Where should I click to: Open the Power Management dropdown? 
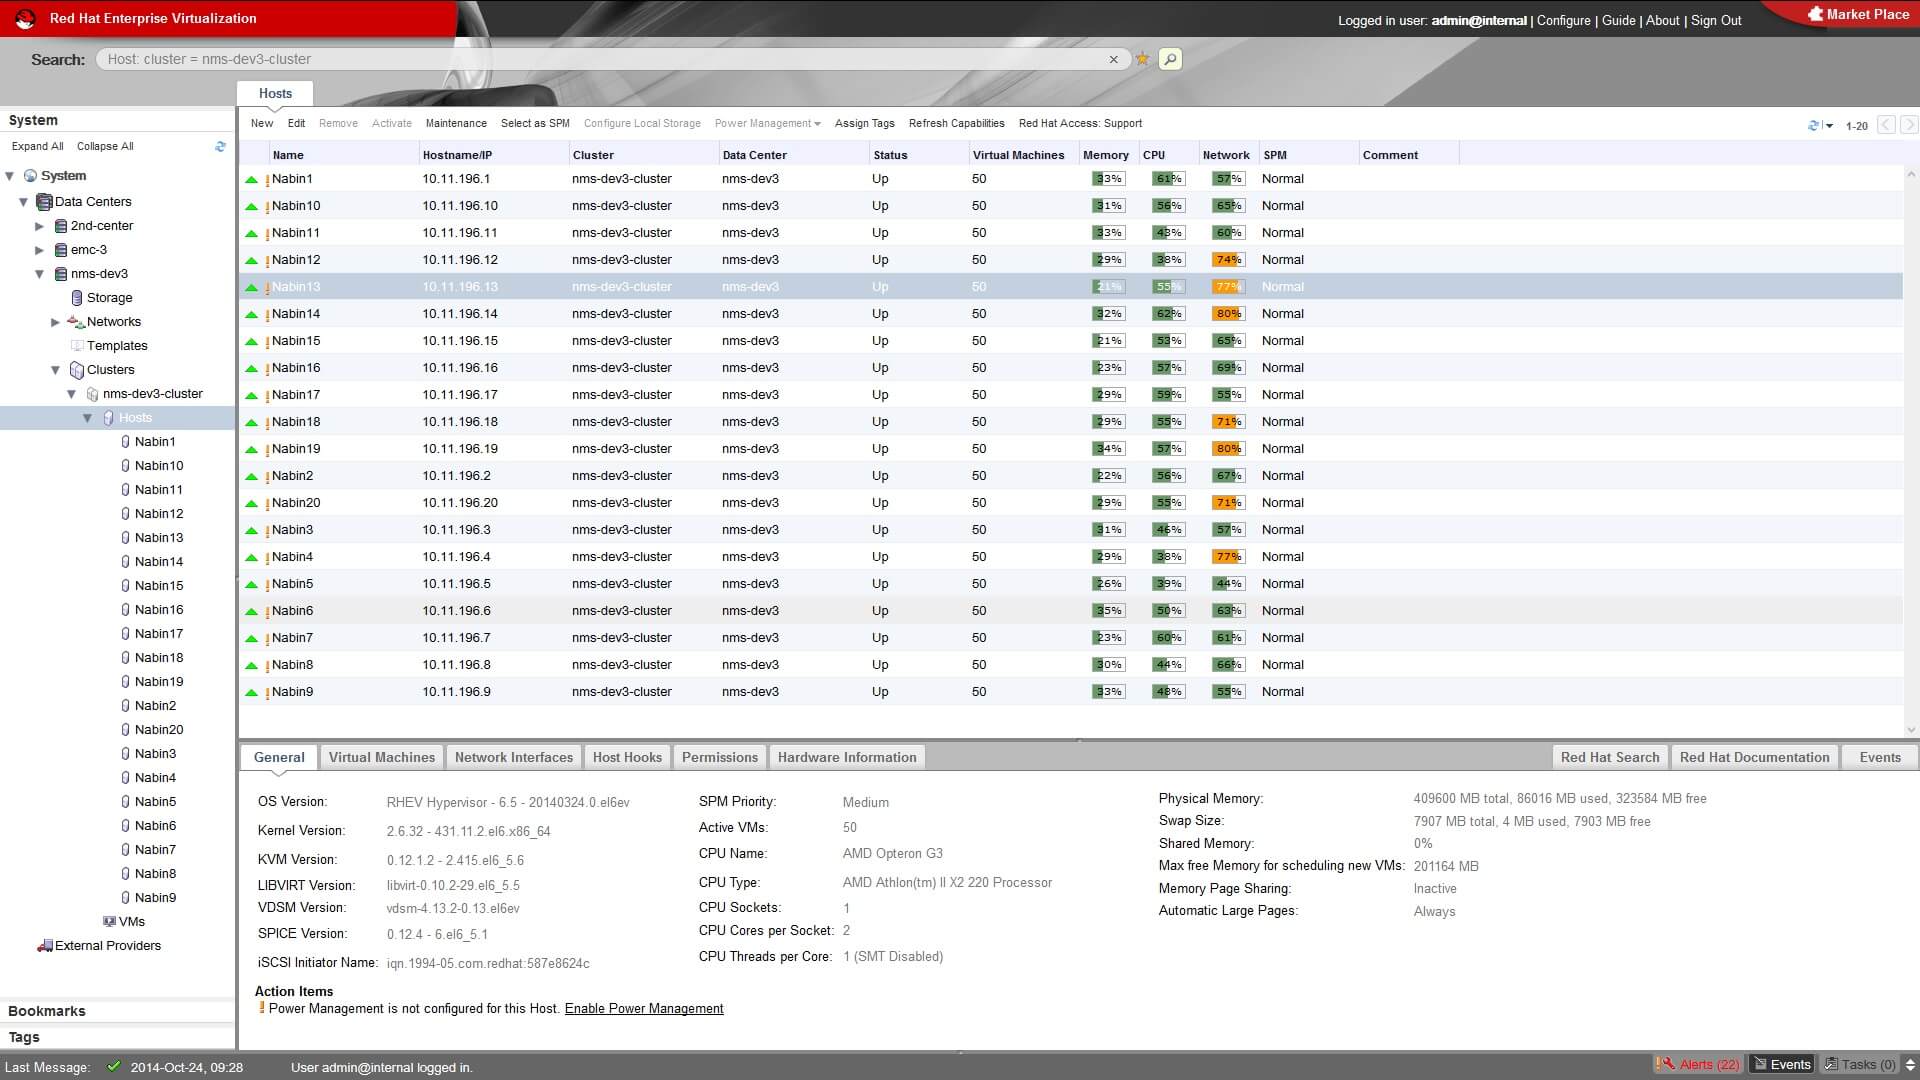[x=767, y=124]
